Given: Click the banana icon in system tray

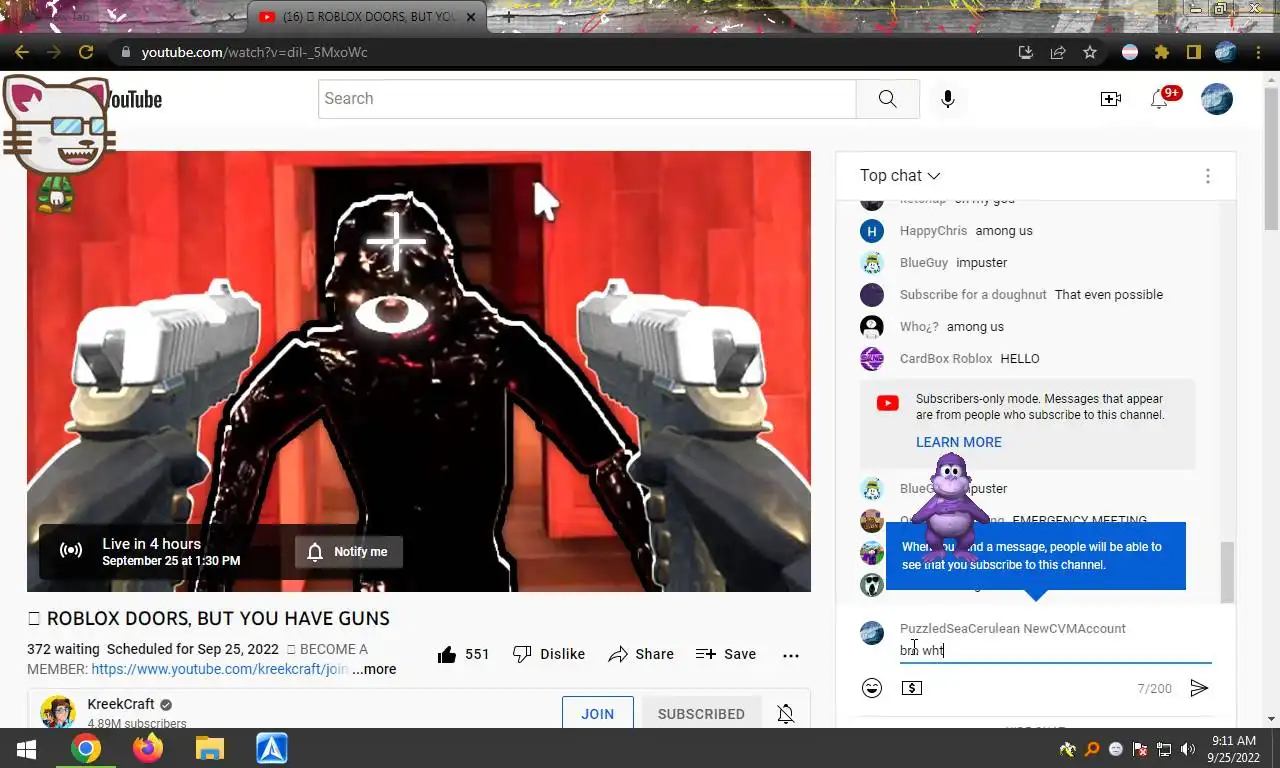Looking at the screenshot, I should click(x=1068, y=749).
